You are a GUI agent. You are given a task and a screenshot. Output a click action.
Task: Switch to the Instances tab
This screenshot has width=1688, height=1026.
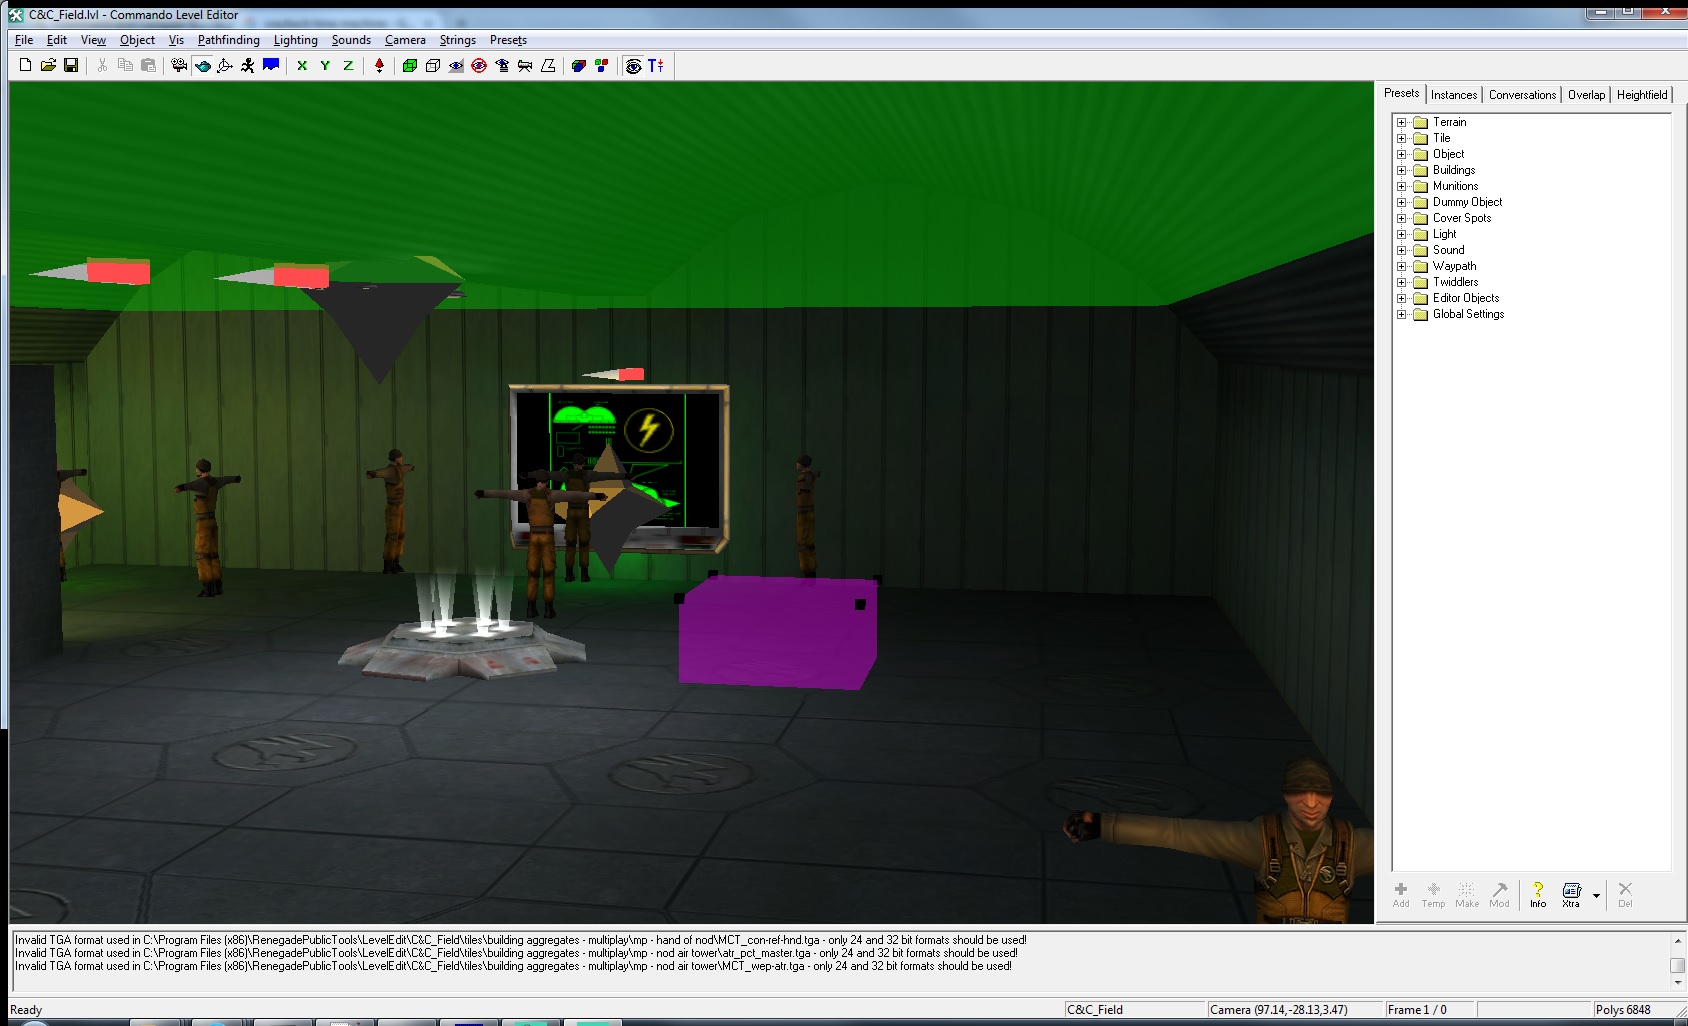[x=1453, y=95]
